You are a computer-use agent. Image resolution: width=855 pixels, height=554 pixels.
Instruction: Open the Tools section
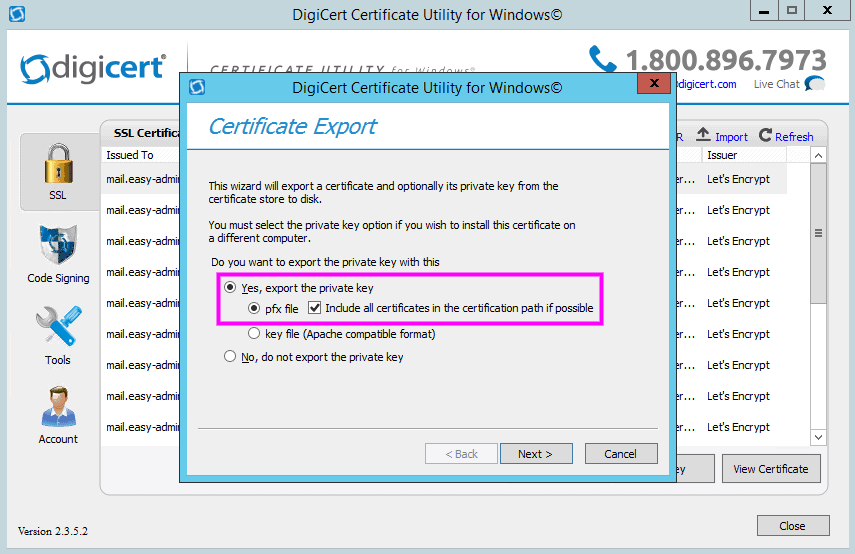(58, 335)
